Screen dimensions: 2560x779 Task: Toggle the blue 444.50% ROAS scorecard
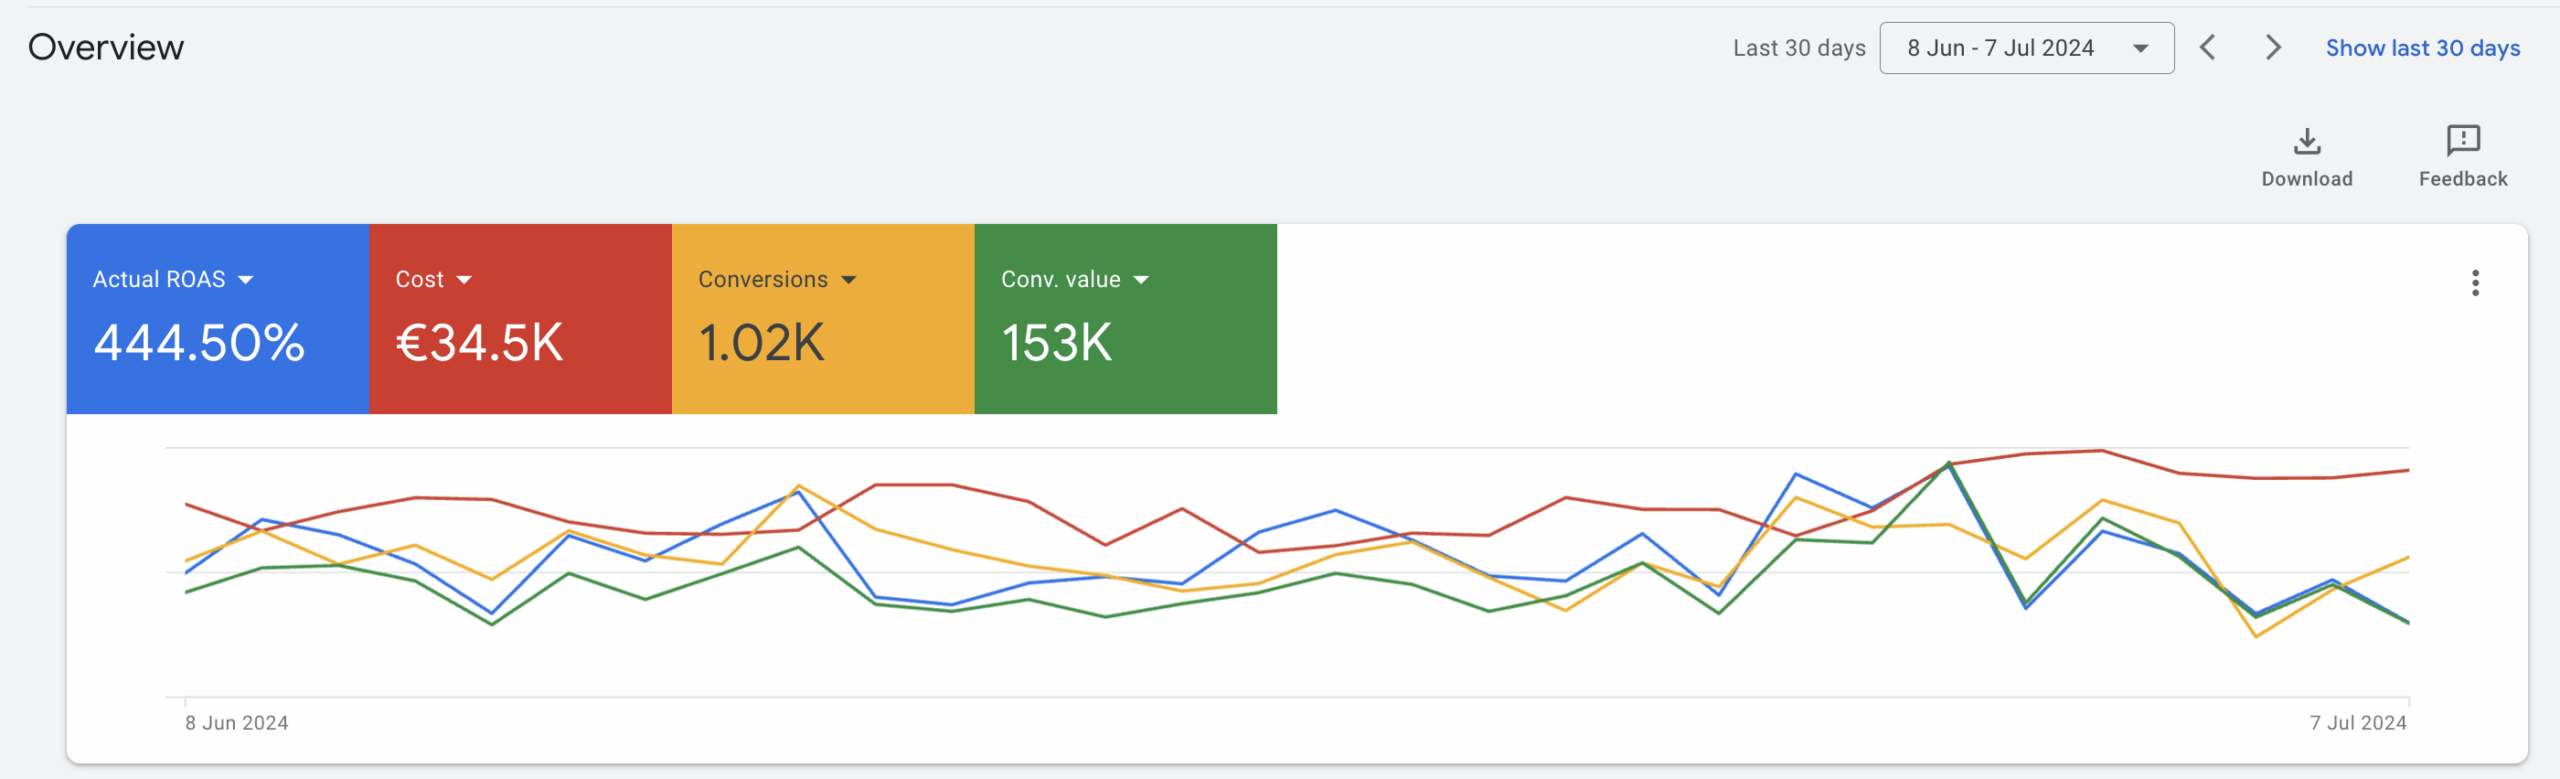point(218,345)
